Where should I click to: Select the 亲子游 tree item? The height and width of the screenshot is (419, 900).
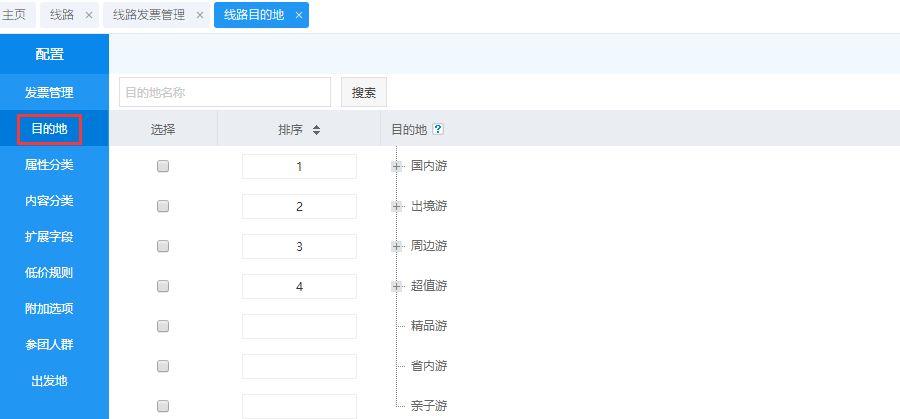pos(428,406)
